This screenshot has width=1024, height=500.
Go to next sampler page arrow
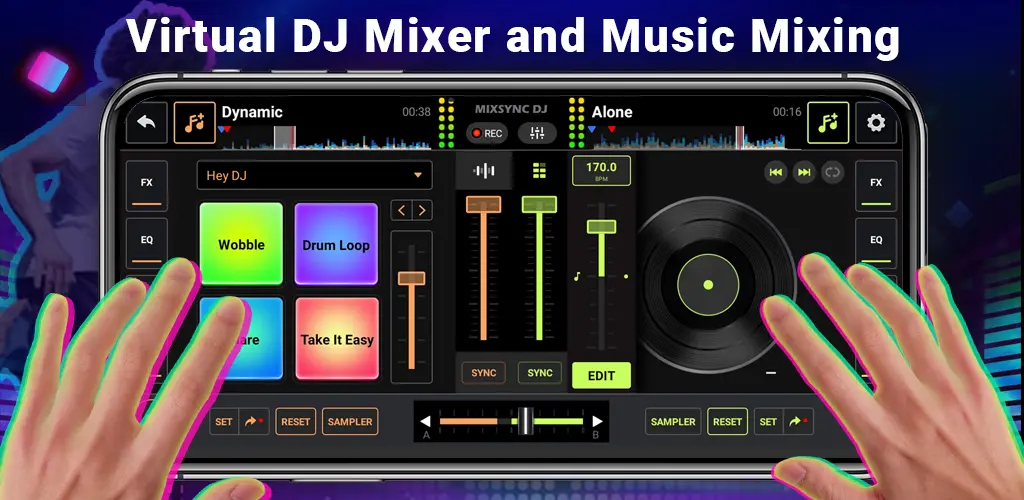[423, 210]
